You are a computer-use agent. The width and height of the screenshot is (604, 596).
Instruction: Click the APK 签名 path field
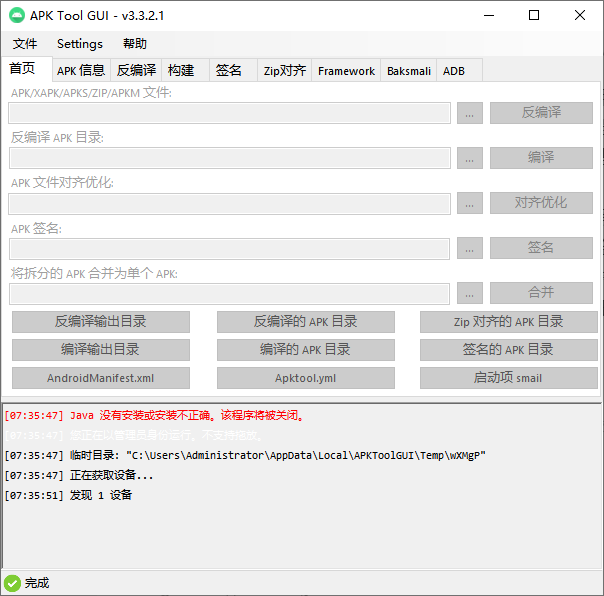[230, 248]
